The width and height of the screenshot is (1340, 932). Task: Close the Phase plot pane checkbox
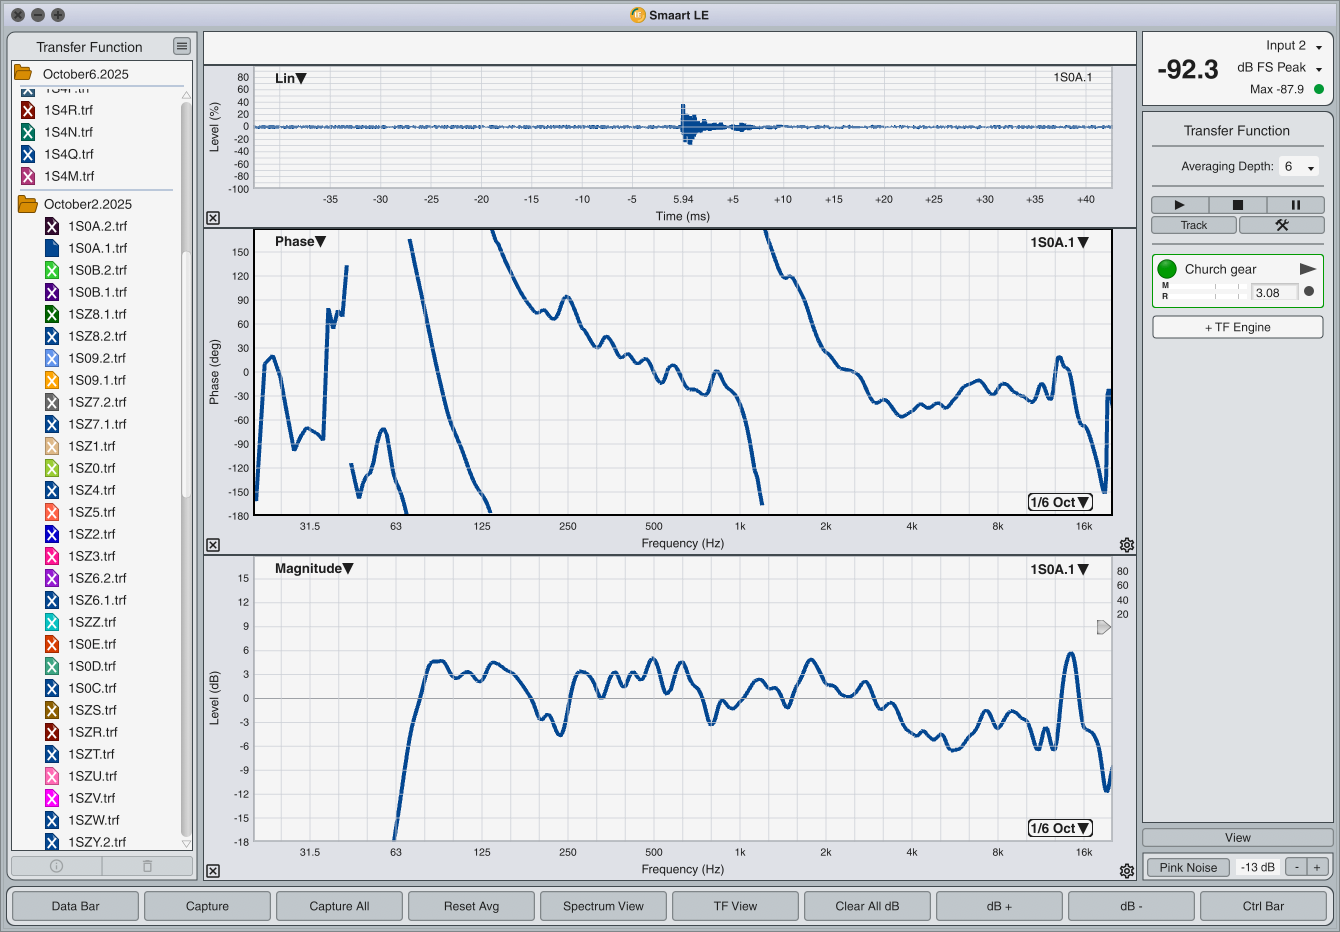coord(213,545)
